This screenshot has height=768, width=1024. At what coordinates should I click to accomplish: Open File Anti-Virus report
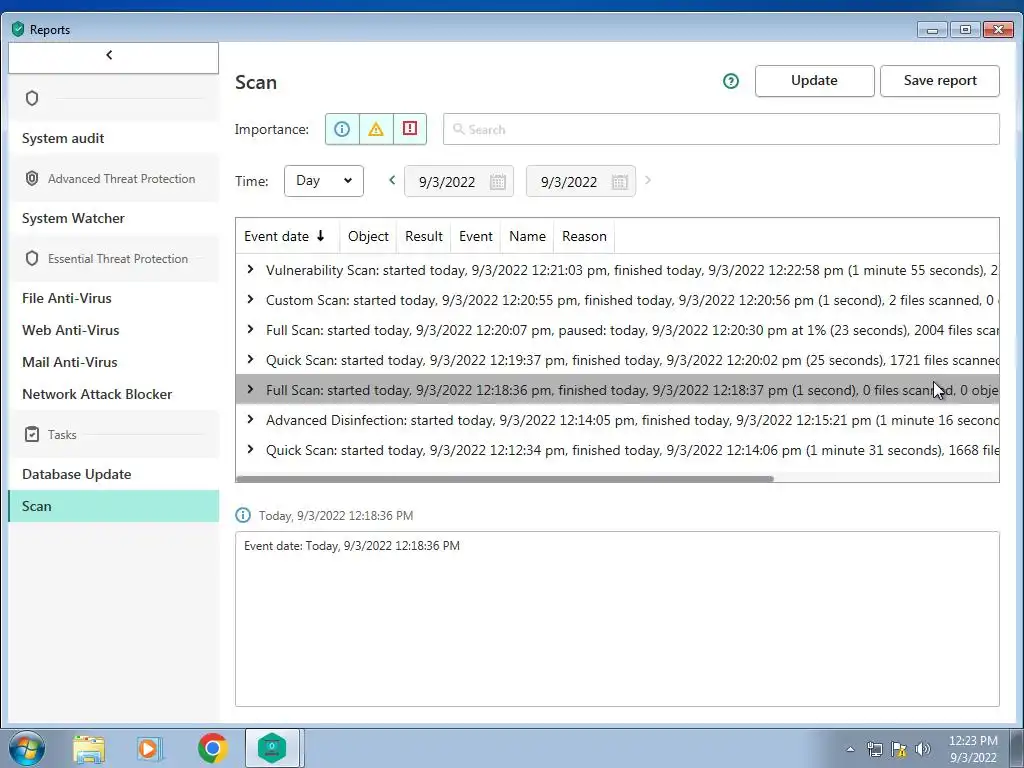coord(67,298)
